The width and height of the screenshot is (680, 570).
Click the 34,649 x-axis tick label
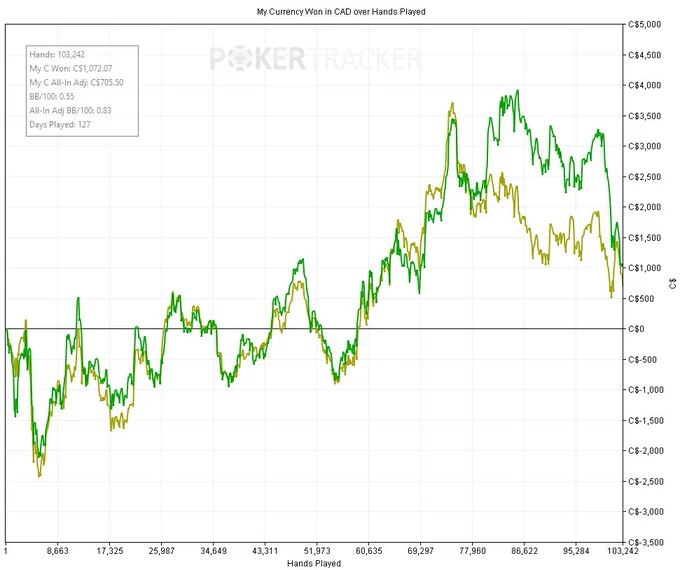point(213,551)
